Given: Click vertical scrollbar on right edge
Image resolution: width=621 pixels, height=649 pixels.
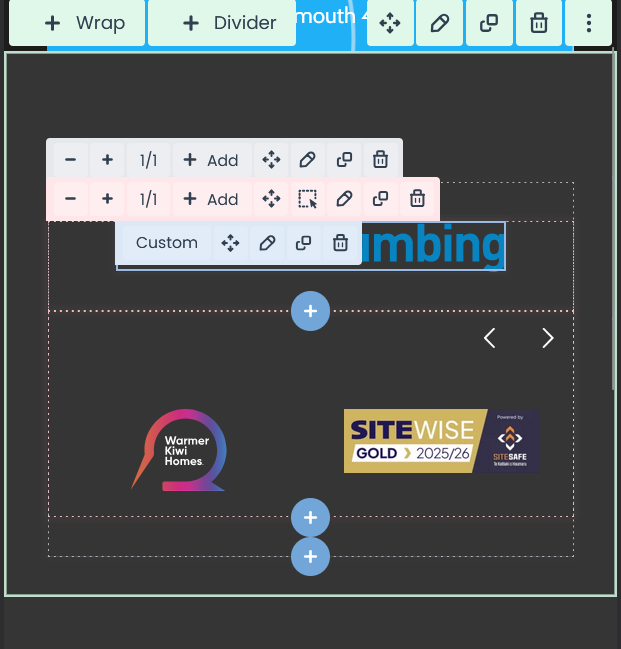Looking at the screenshot, I should 614,221.
